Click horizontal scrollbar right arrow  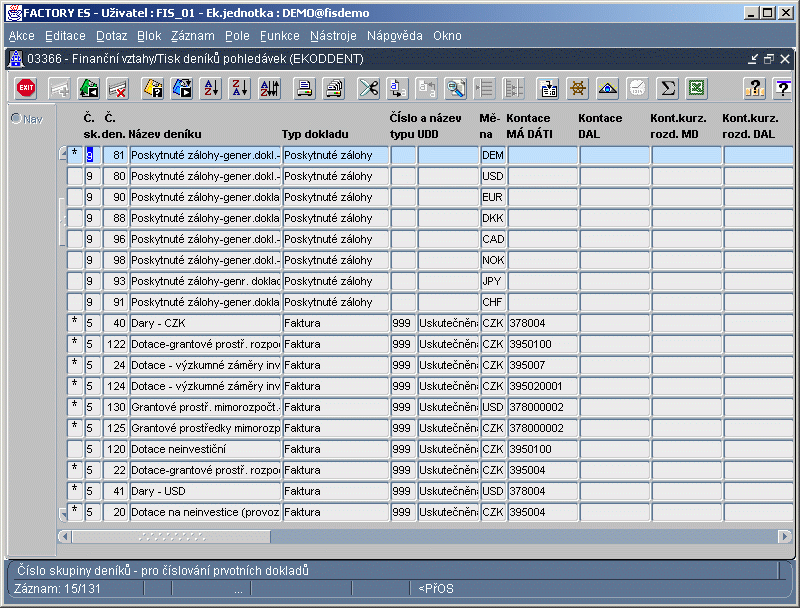pos(786,537)
